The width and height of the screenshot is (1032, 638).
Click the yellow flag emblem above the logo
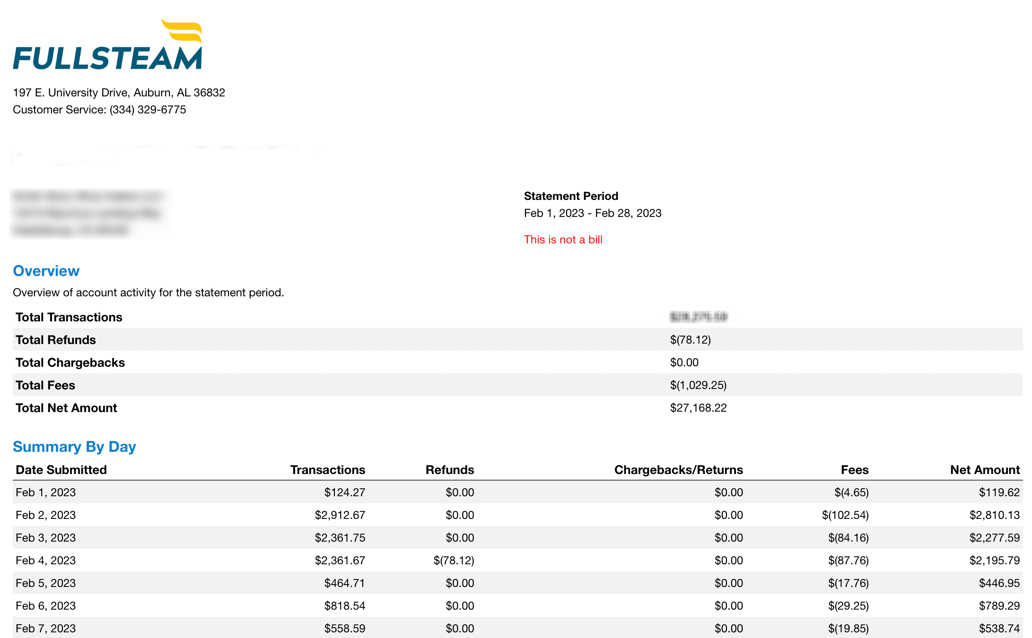[180, 27]
